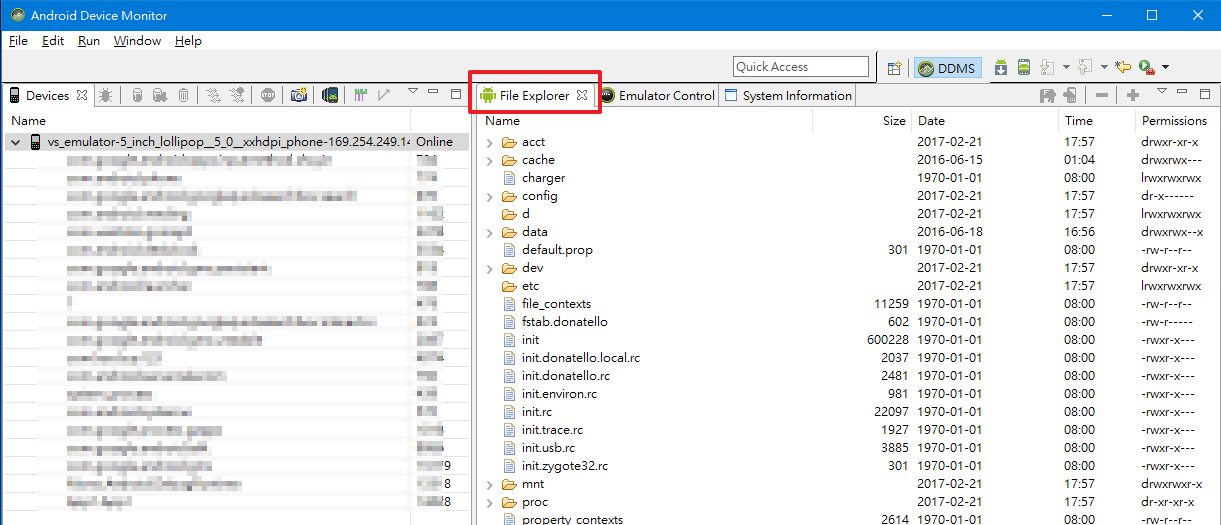Click the Open Perspective icon
The image size is (1221, 525).
pyautogui.click(x=895, y=67)
